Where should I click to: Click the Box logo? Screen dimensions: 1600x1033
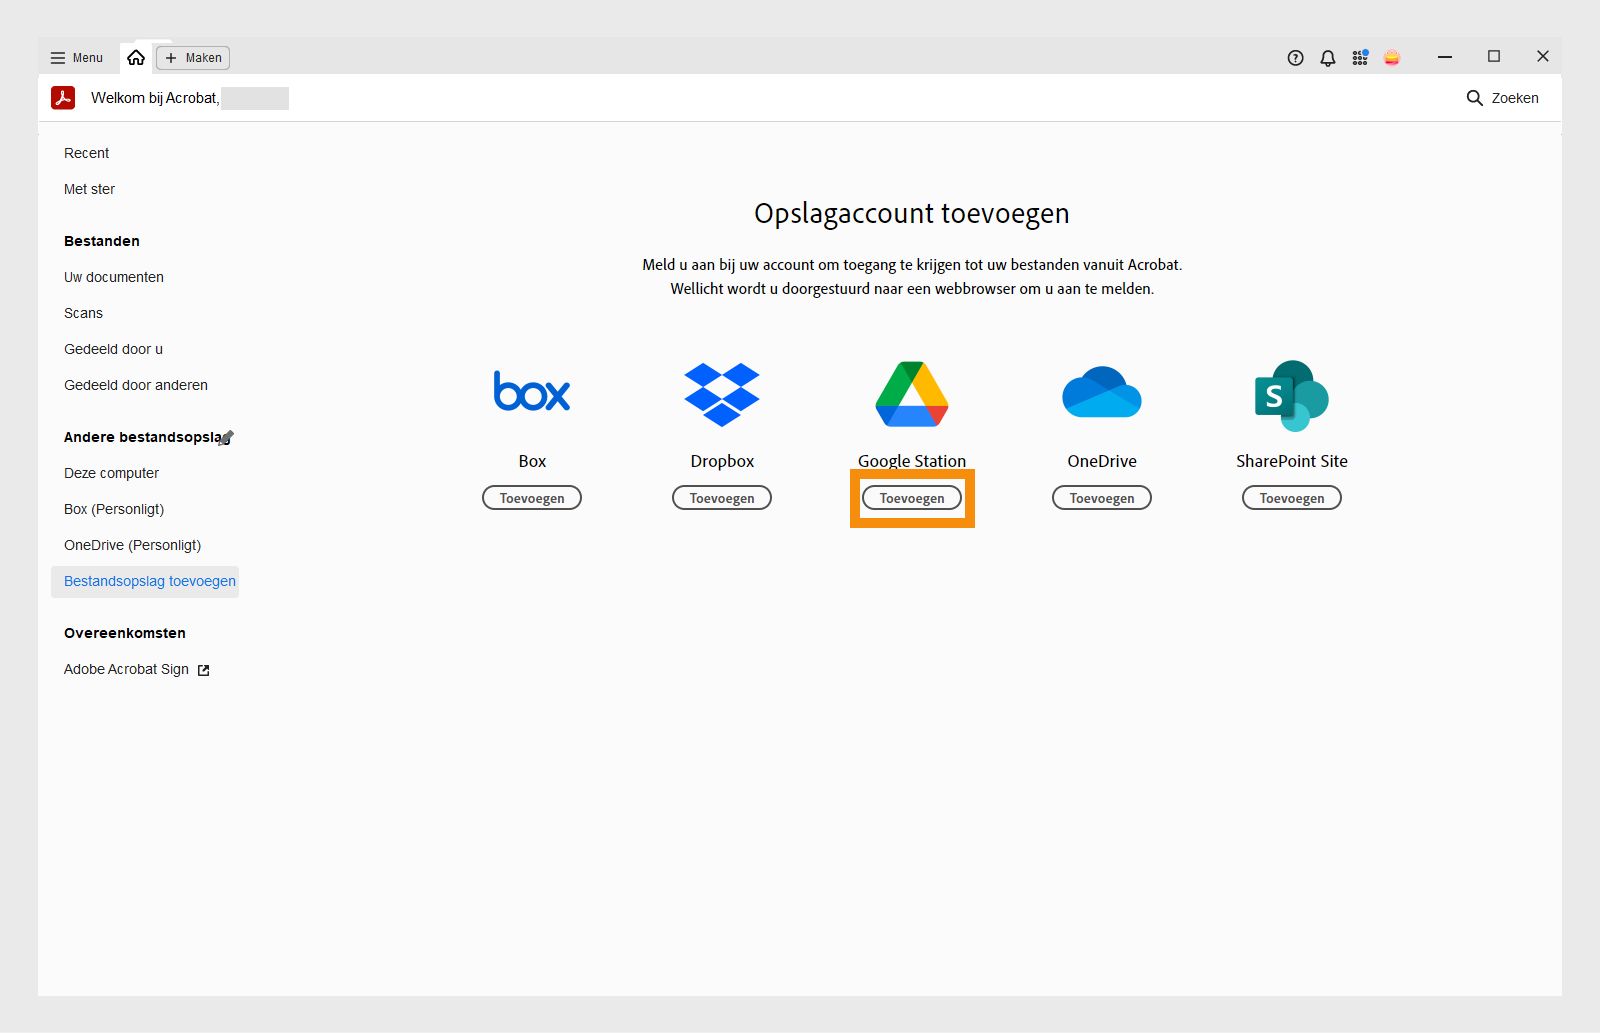[x=531, y=392]
